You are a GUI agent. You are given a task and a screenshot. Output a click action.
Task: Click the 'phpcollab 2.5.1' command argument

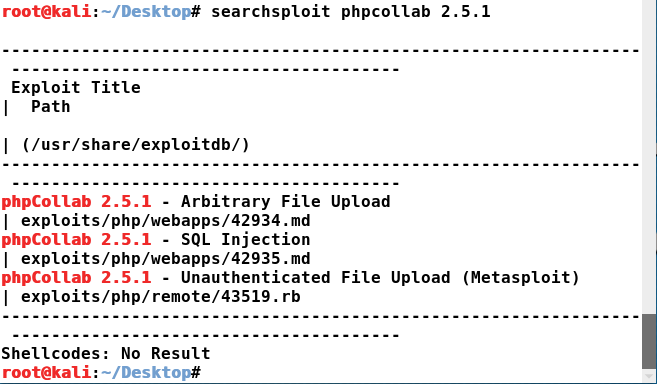[x=416, y=11]
